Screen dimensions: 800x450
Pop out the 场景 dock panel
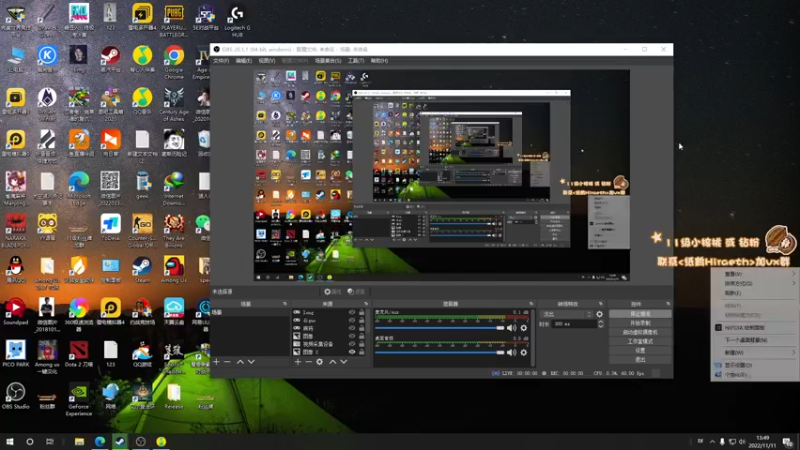285,304
